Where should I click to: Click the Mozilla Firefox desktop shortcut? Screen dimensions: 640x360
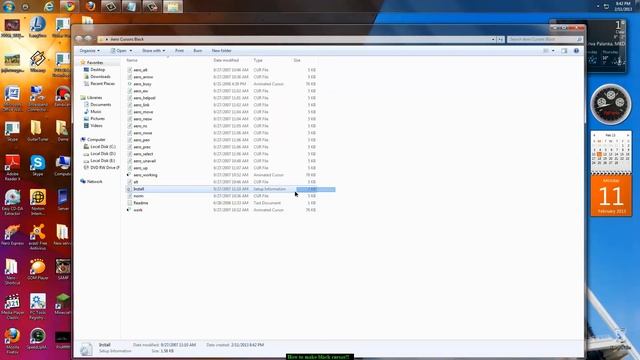(12, 341)
